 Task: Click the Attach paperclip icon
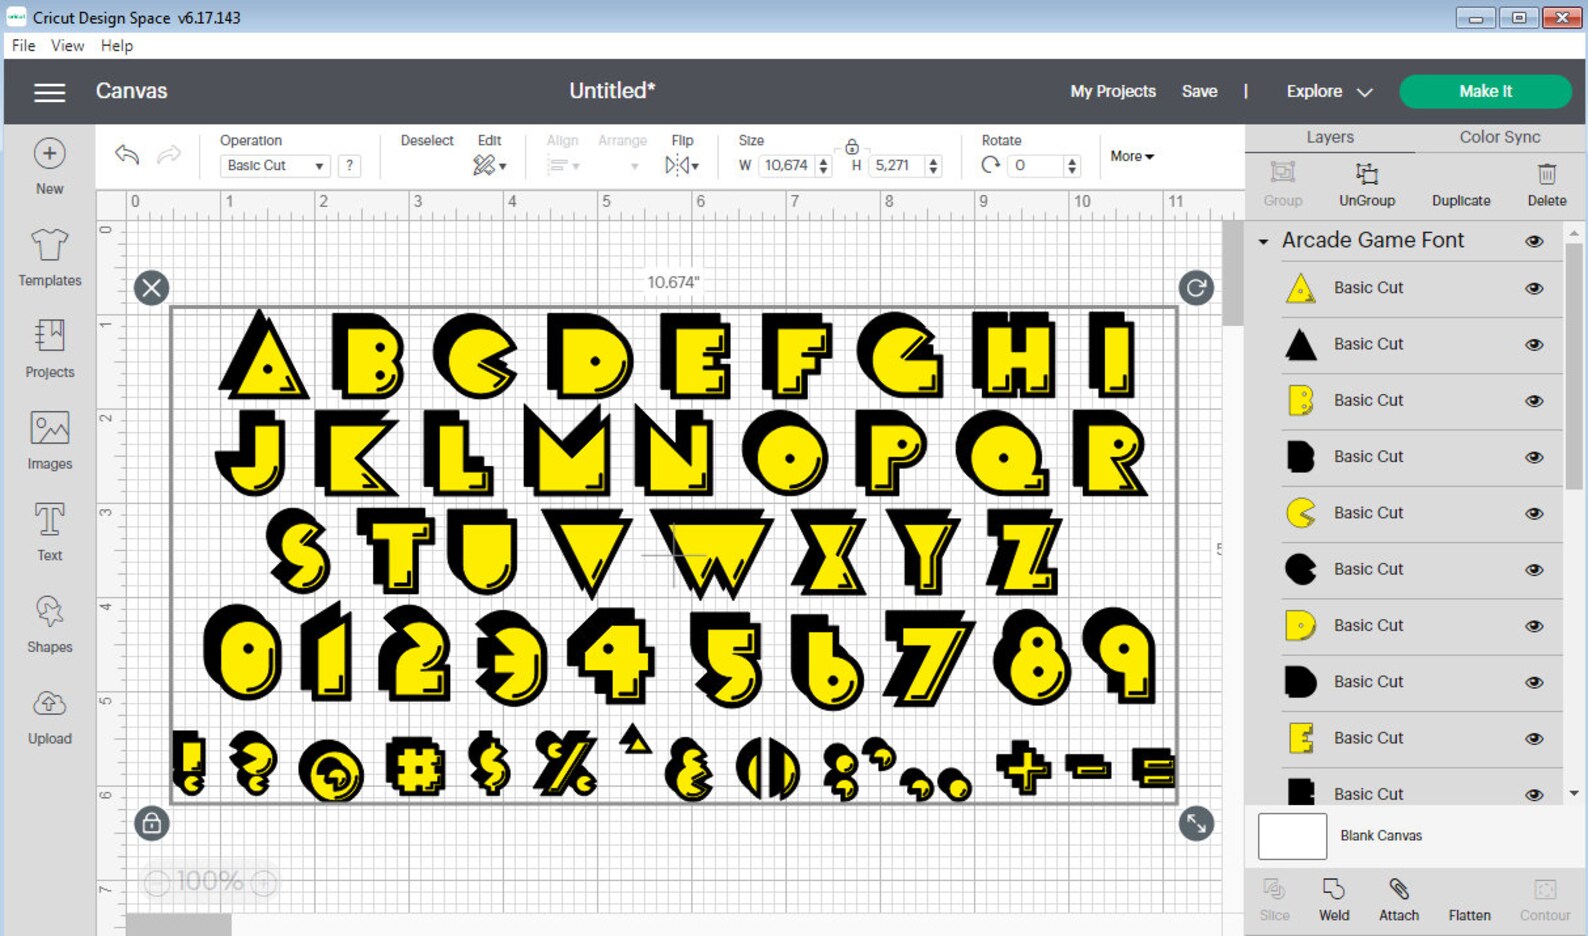1398,888
